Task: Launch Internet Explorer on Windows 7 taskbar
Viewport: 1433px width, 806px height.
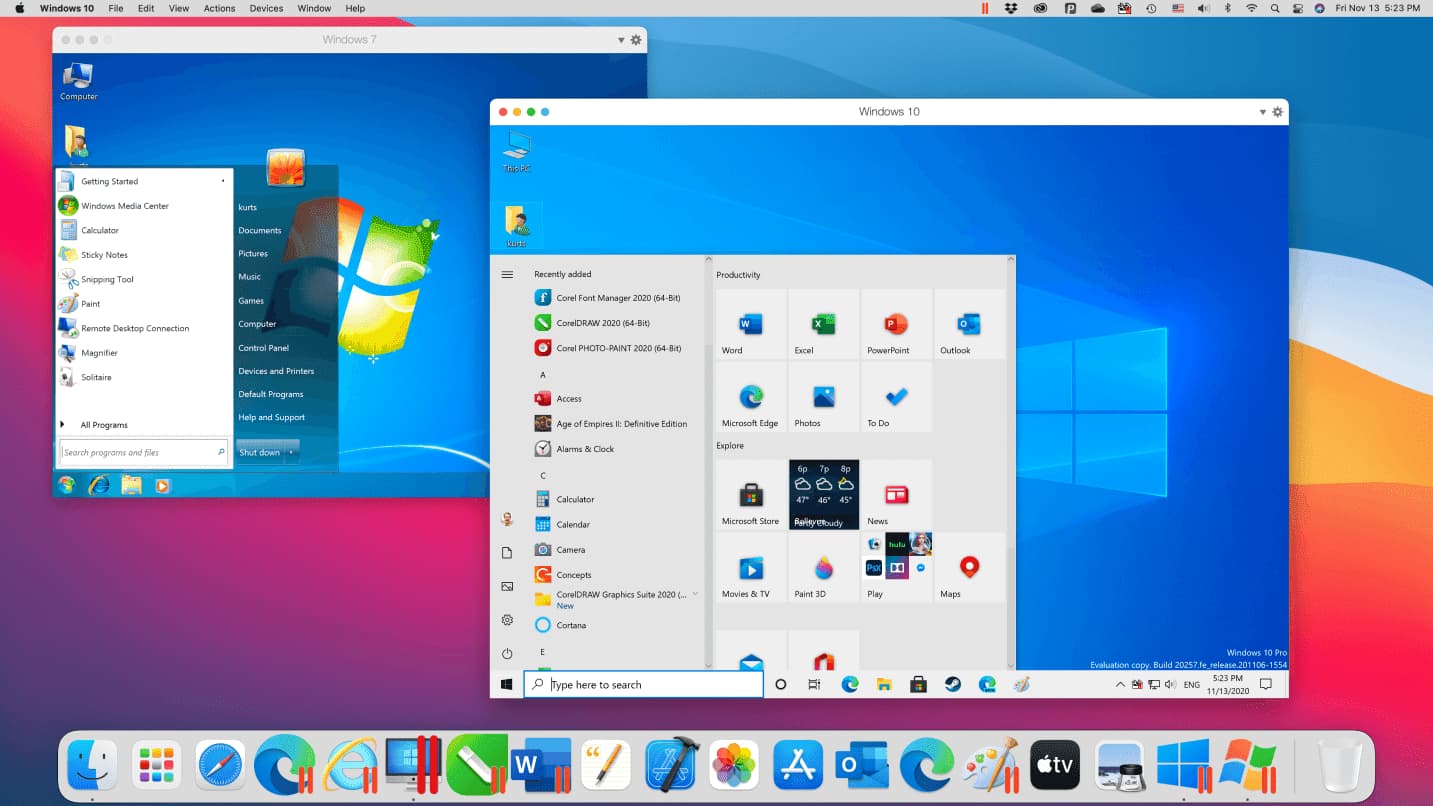Action: pyautogui.click(x=99, y=485)
